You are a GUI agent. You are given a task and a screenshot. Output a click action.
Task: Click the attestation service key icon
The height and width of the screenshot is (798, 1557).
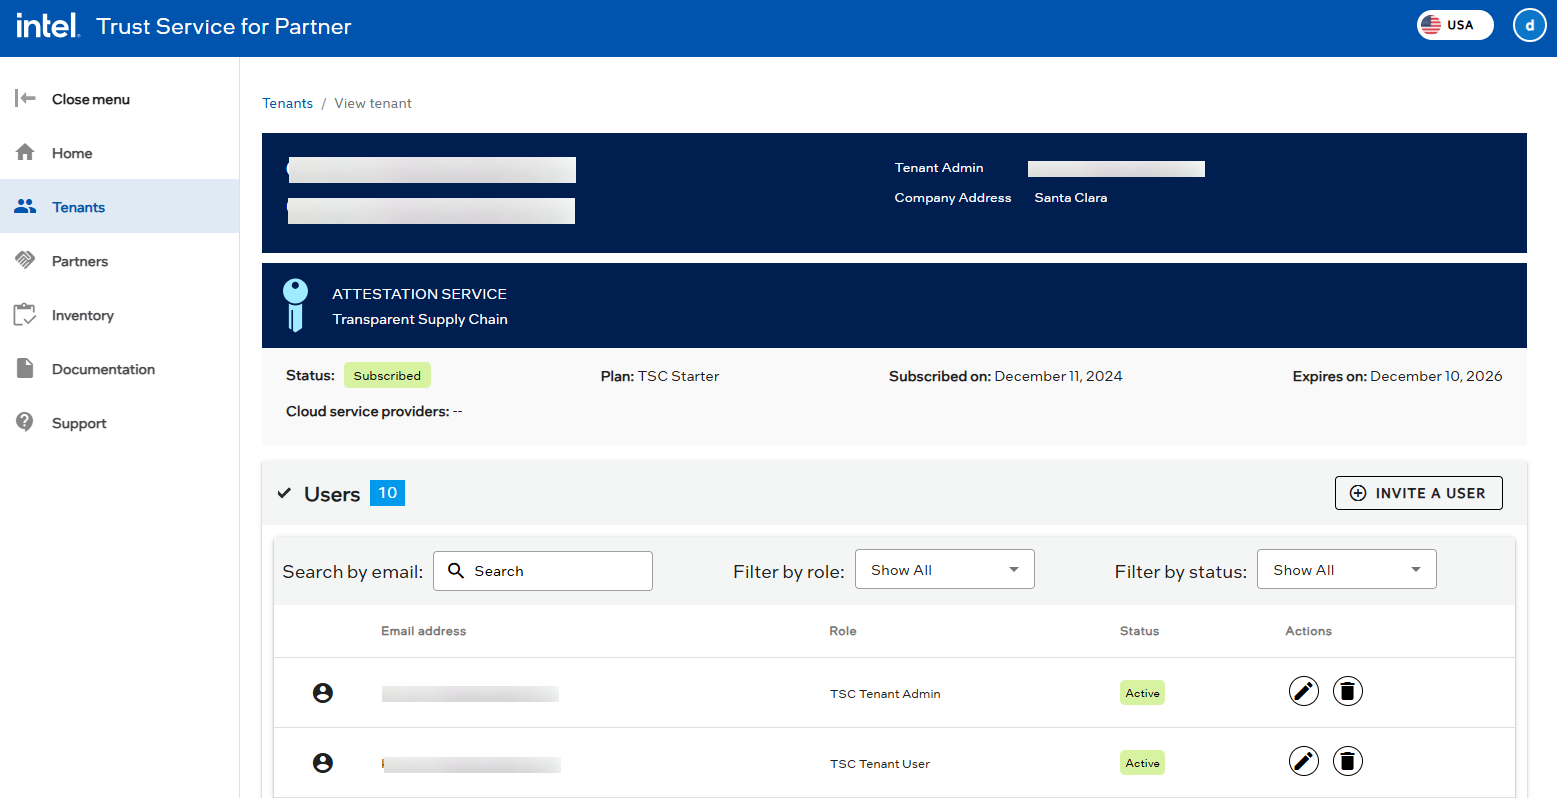tap(295, 305)
